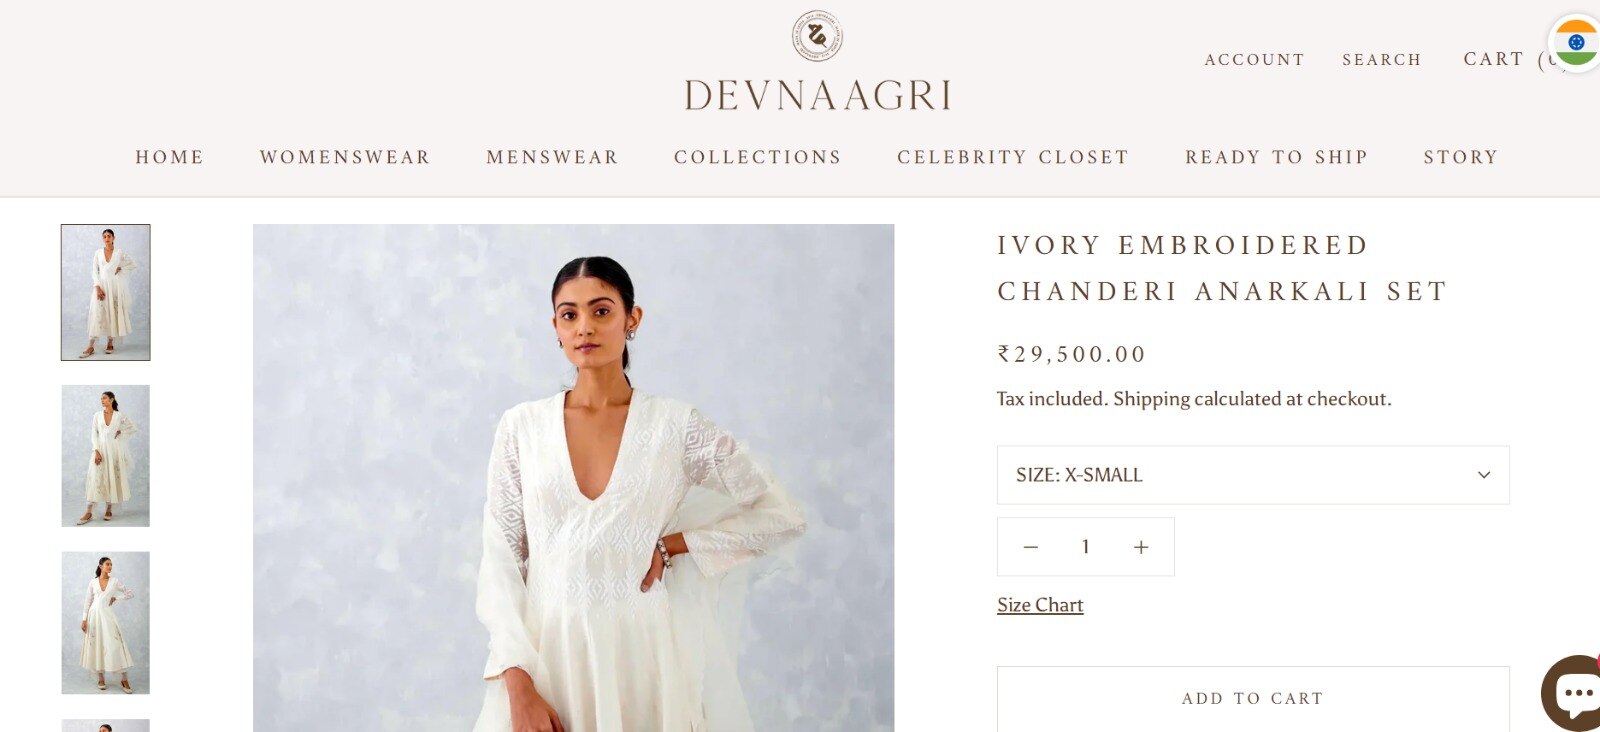
Task: Go to the Home page
Action: tap(170, 157)
